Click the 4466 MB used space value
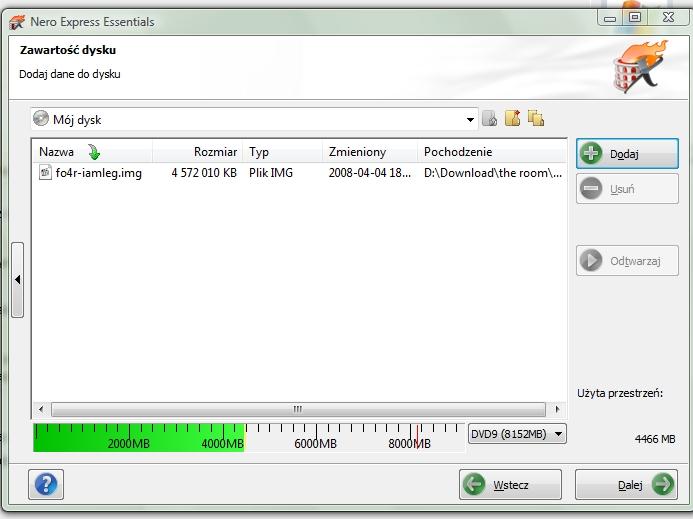693x519 pixels. (x=655, y=439)
